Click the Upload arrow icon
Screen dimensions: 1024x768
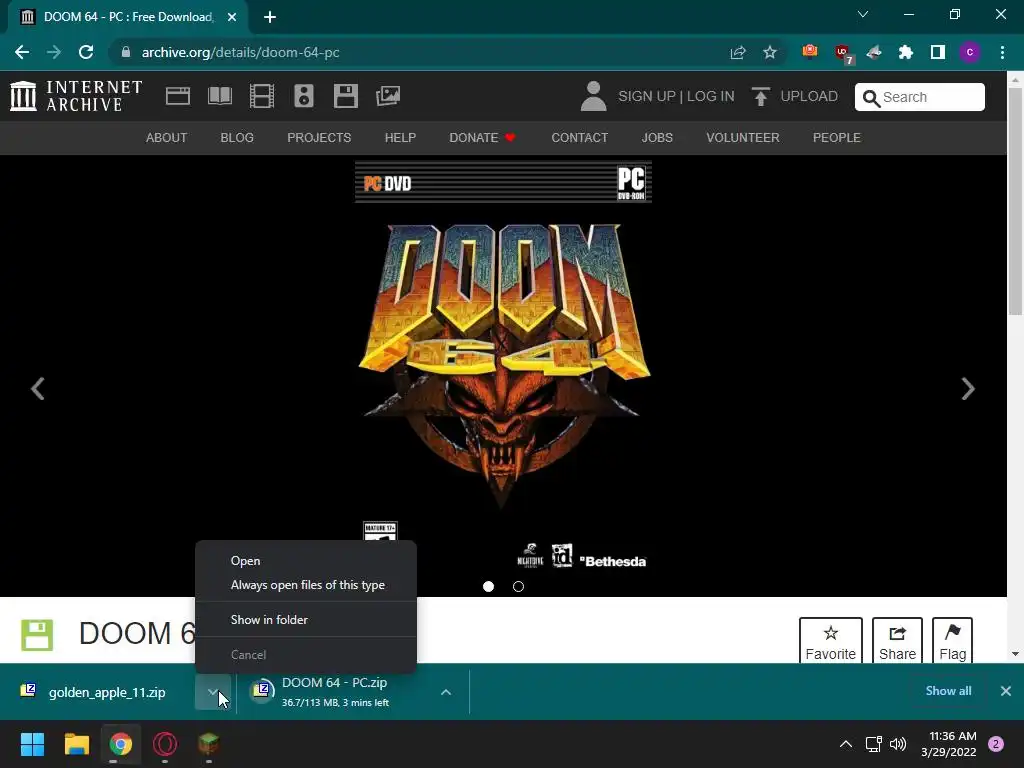click(760, 96)
